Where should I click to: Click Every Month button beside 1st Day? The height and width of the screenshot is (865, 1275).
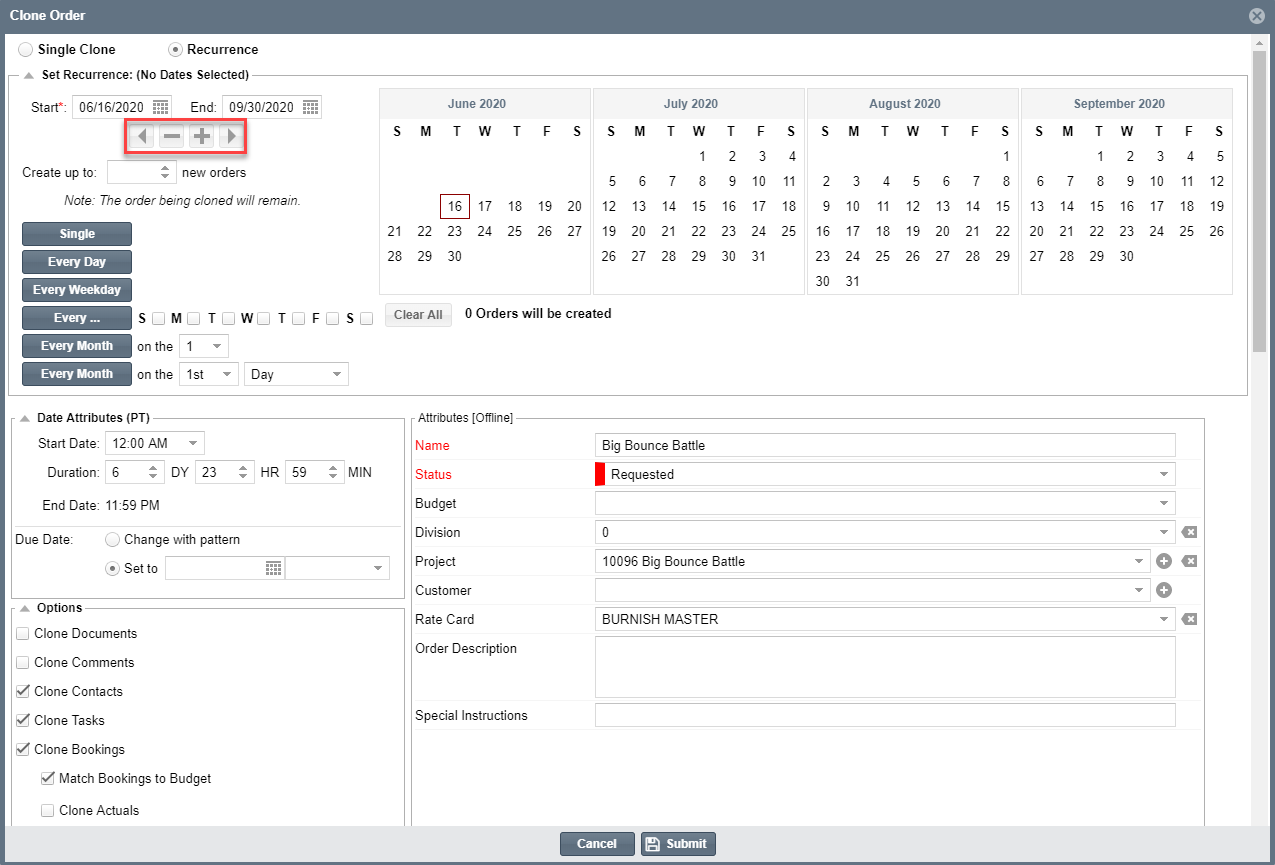(x=77, y=374)
